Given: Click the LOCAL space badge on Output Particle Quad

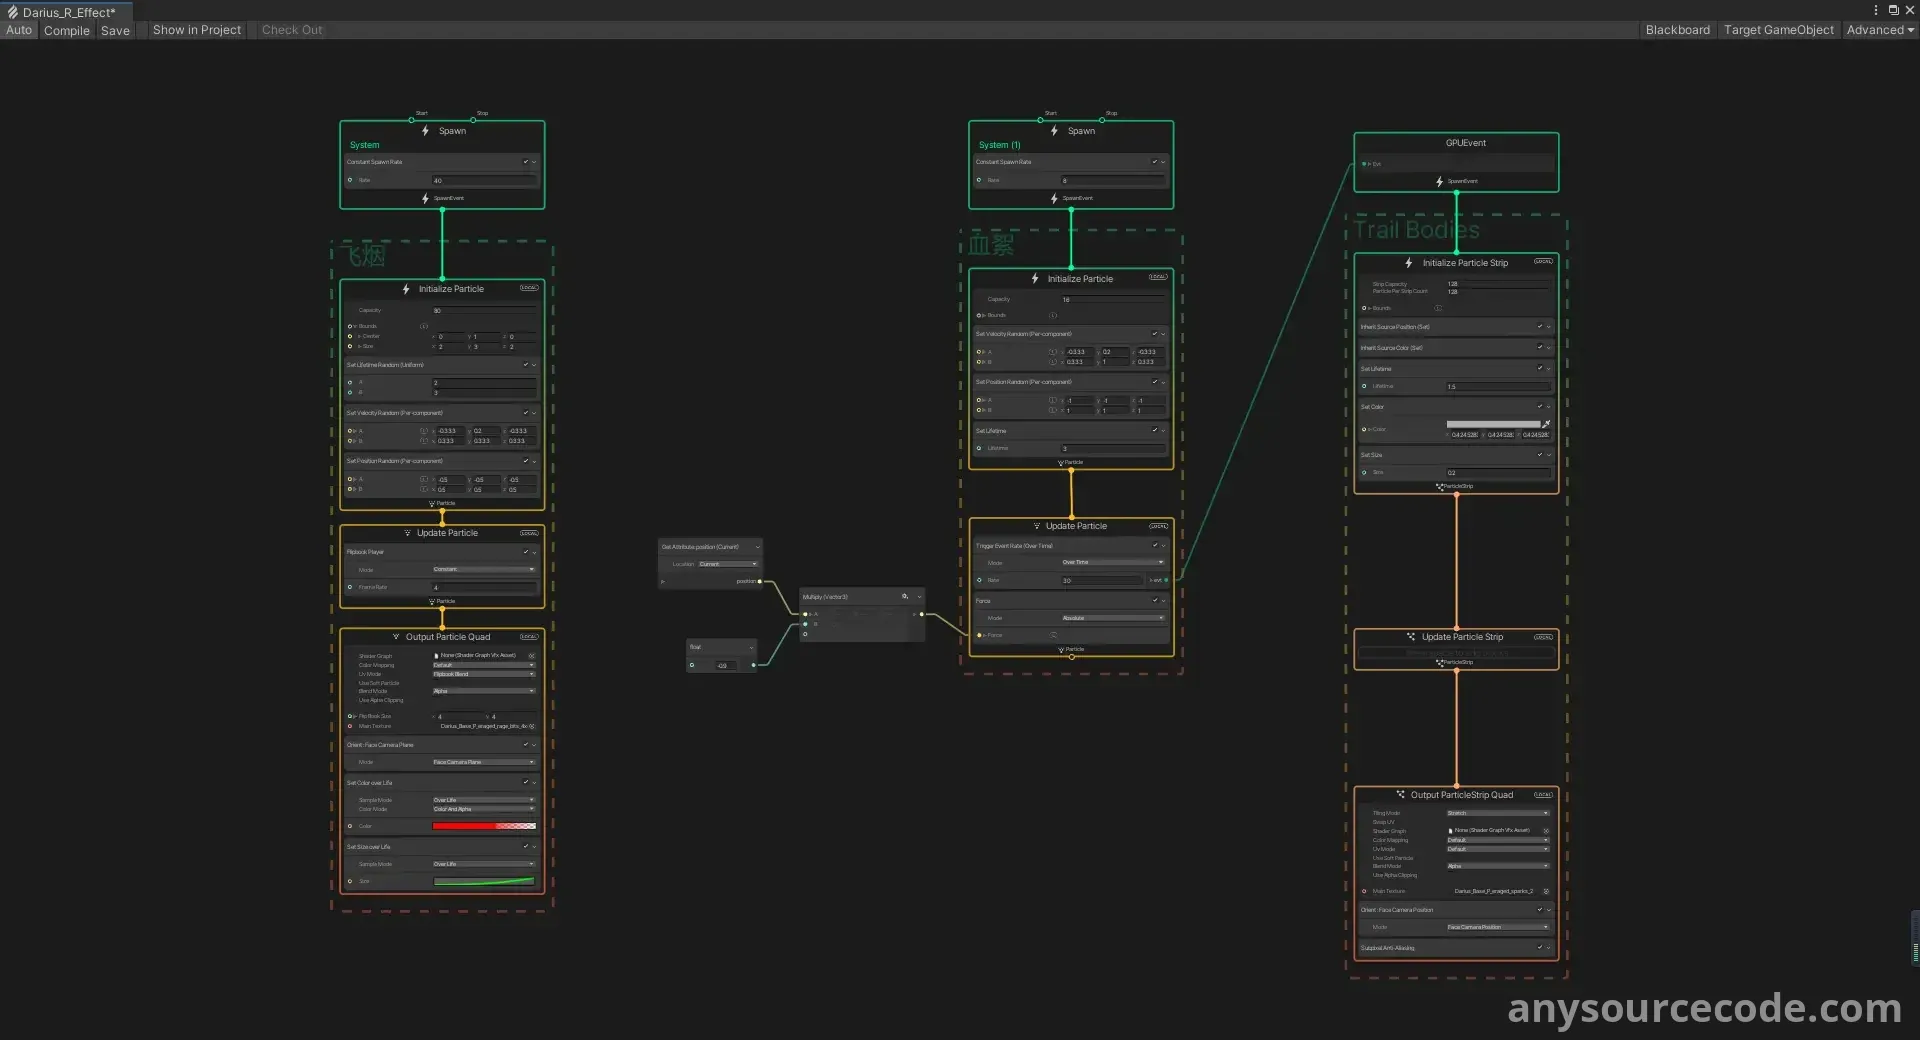Looking at the screenshot, I should click(529, 637).
